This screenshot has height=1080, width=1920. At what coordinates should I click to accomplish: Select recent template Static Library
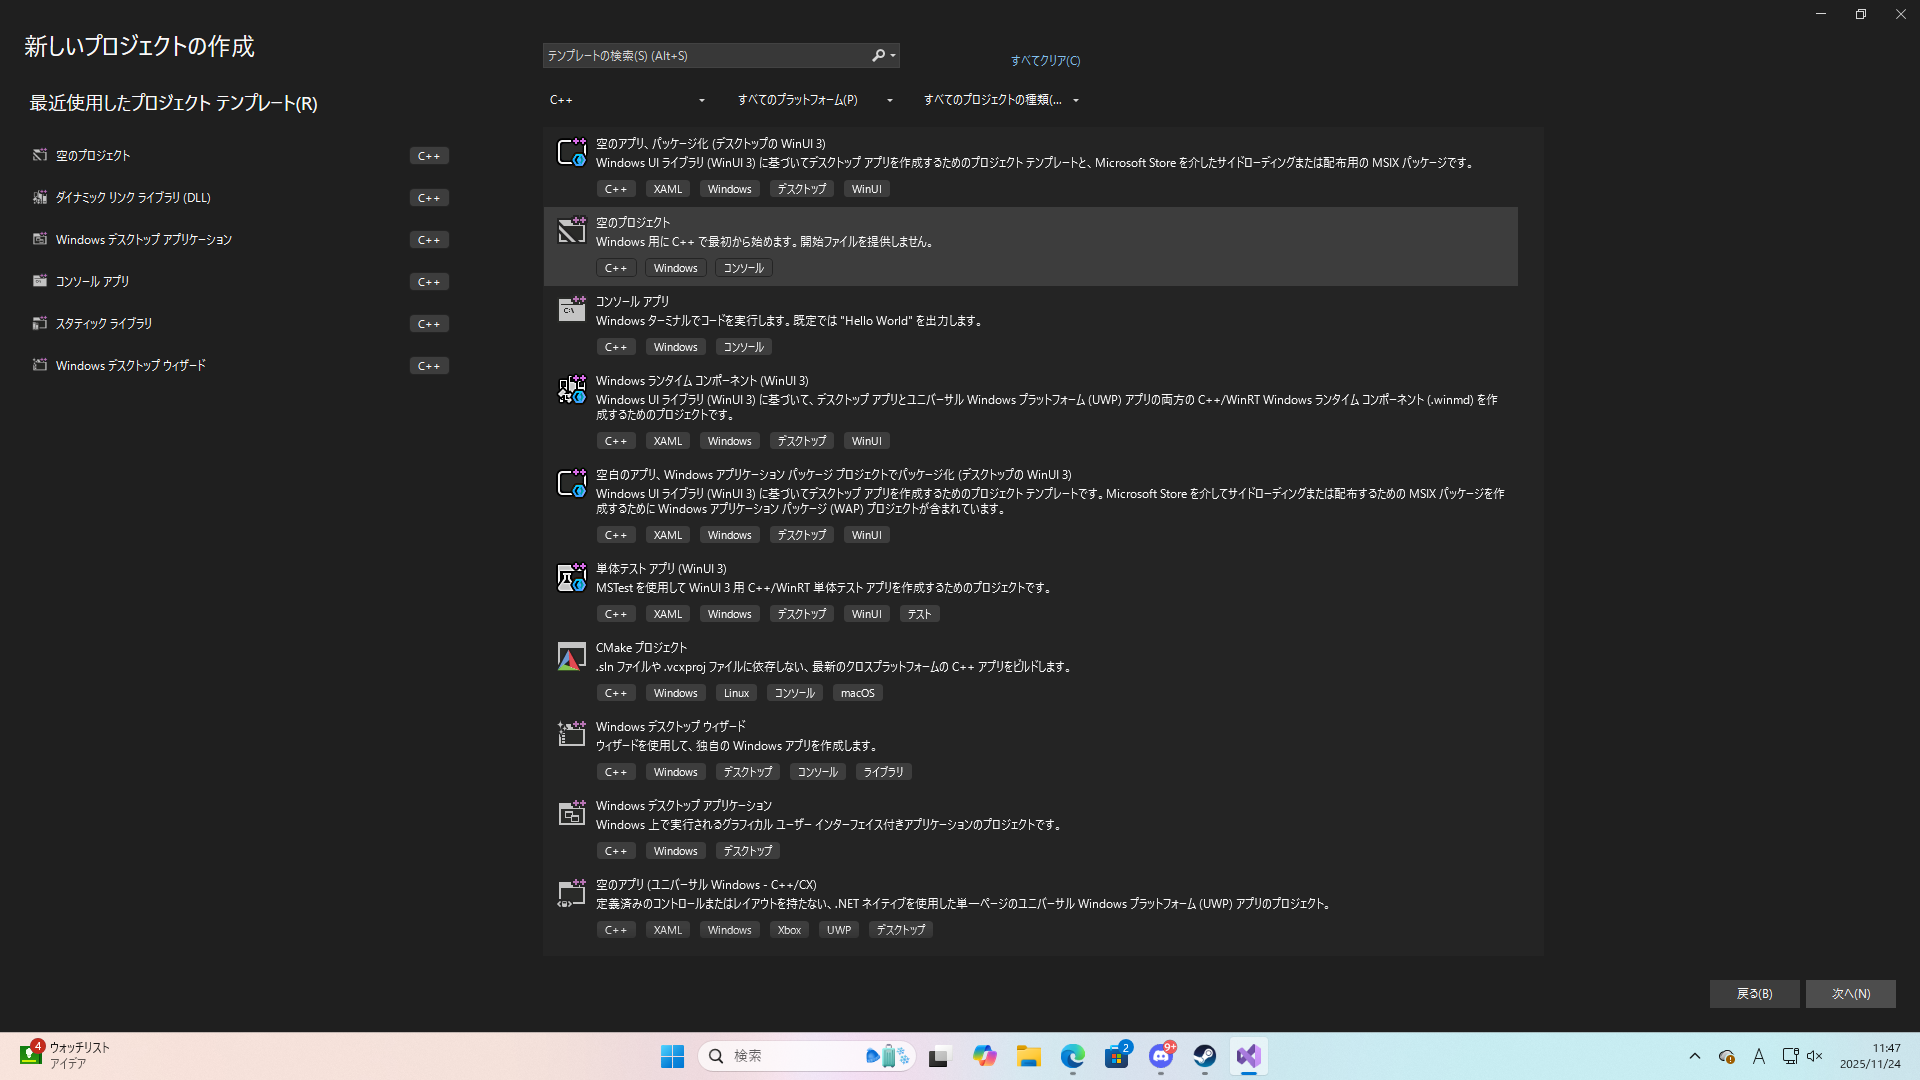(104, 324)
